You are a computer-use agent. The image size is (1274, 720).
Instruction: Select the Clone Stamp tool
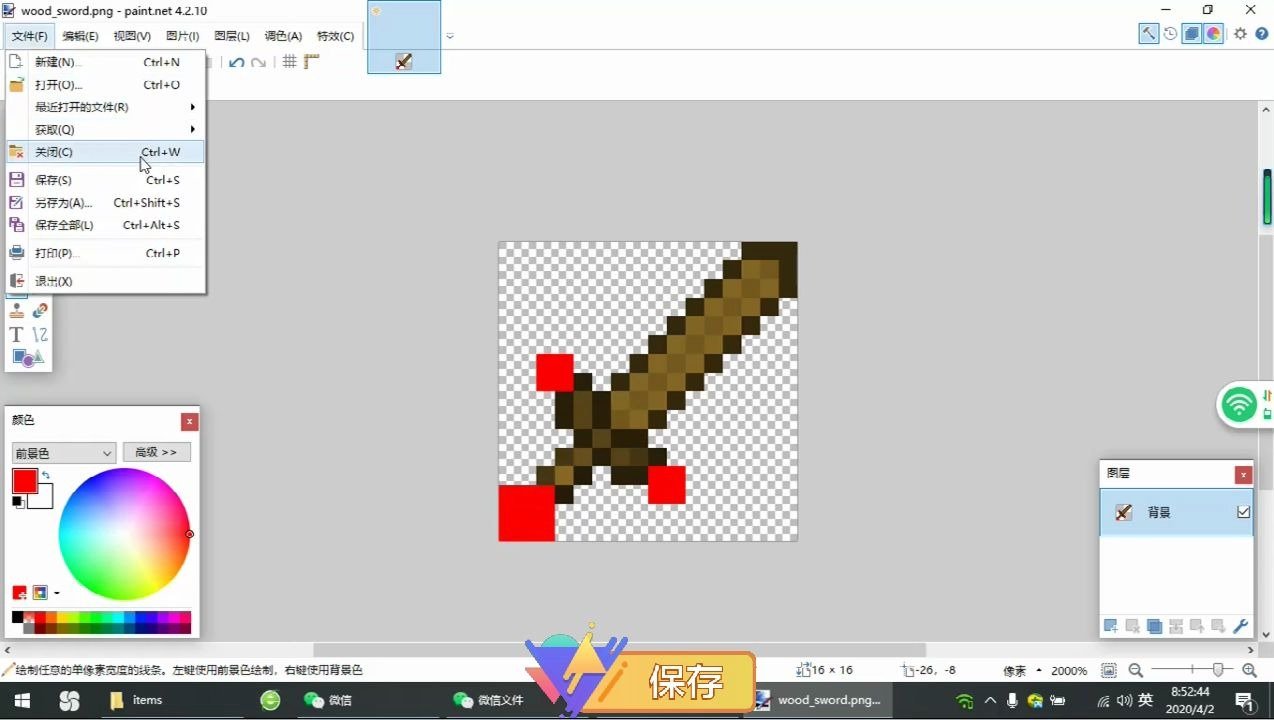coord(17,311)
